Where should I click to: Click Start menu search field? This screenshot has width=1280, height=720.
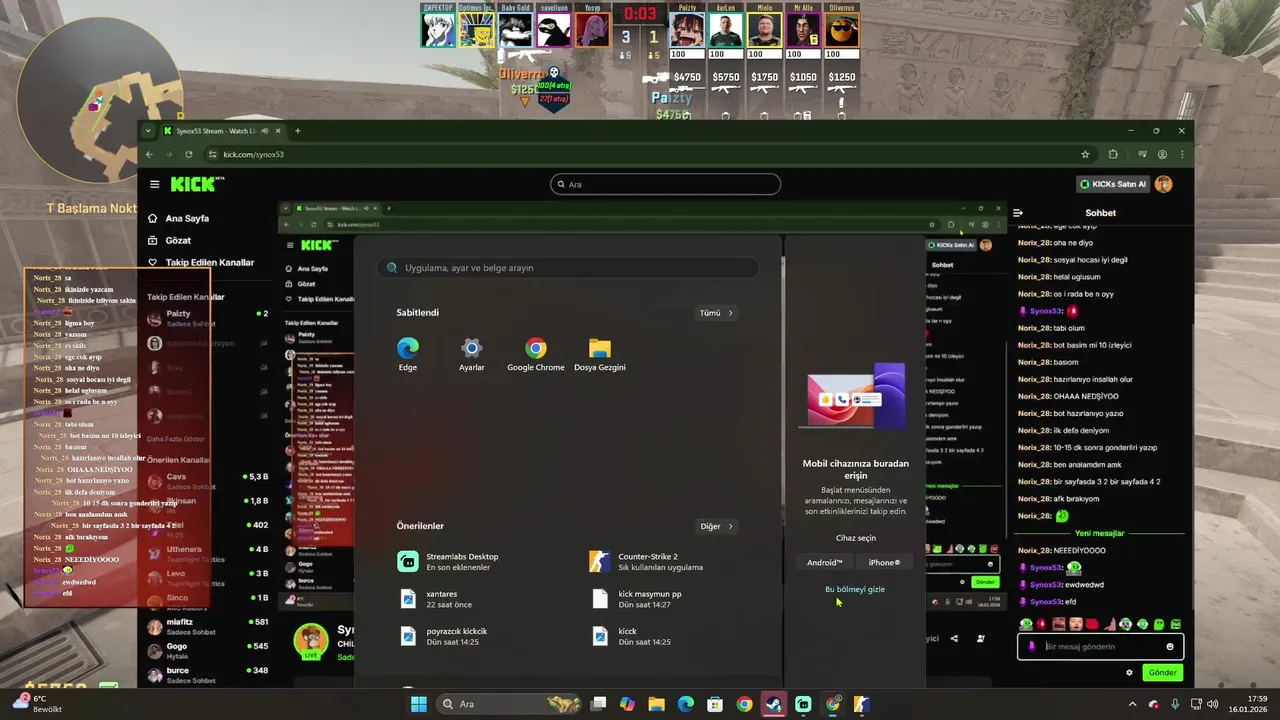tap(568, 268)
